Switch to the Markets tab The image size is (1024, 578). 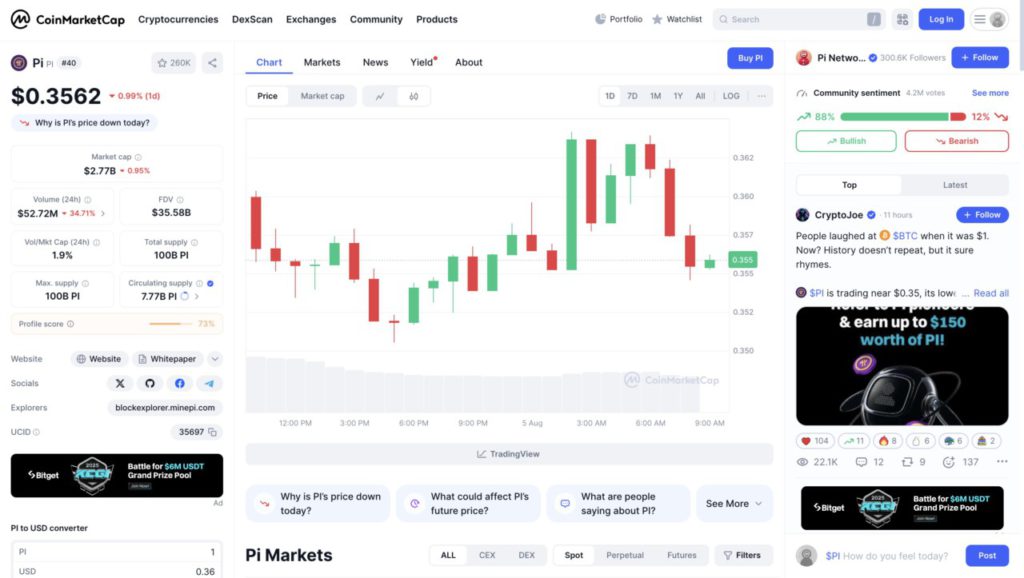pos(322,62)
